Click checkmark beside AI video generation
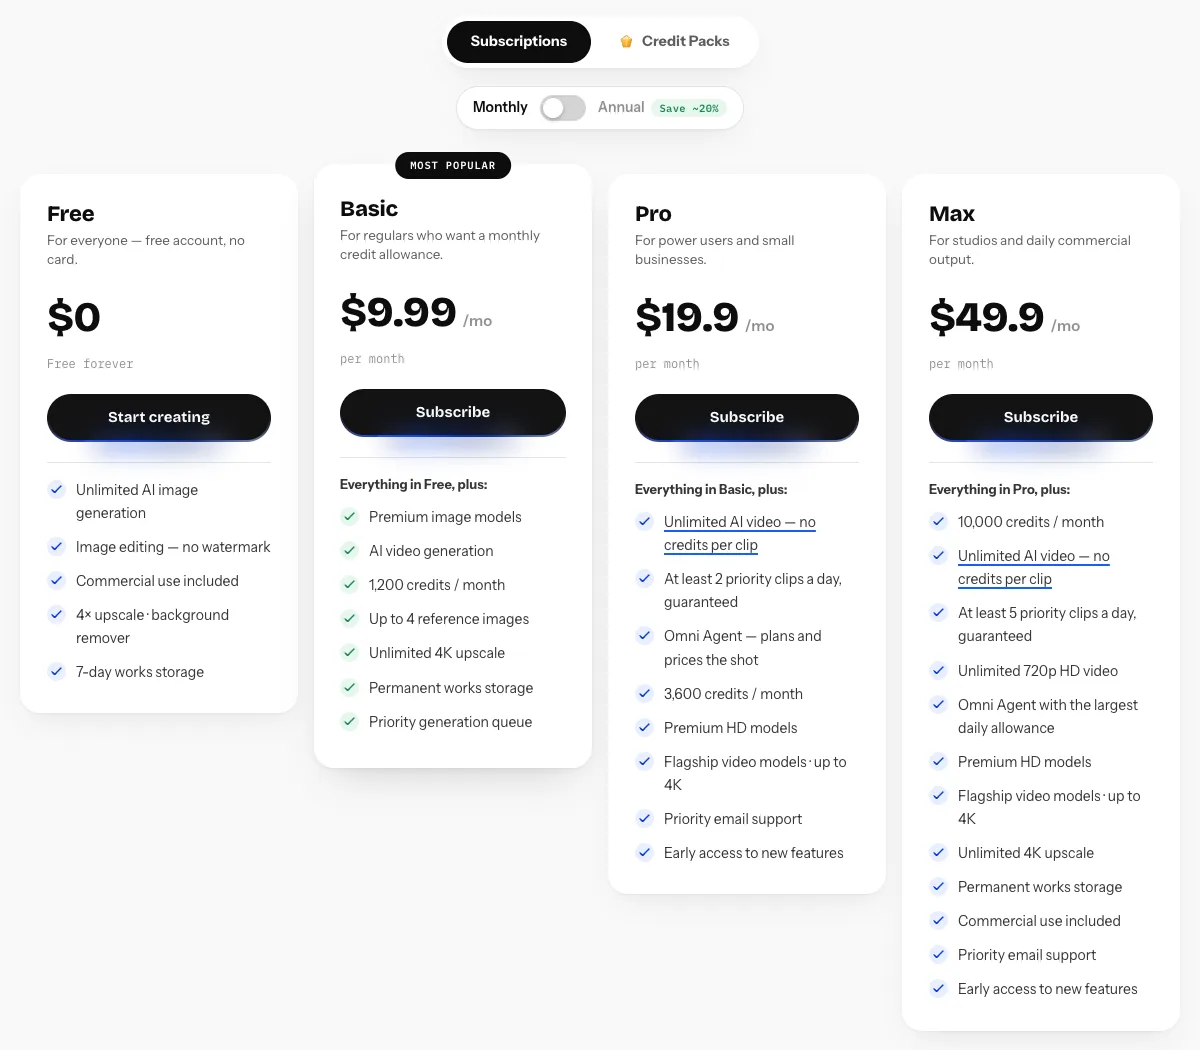This screenshot has height=1050, width=1200. 350,551
